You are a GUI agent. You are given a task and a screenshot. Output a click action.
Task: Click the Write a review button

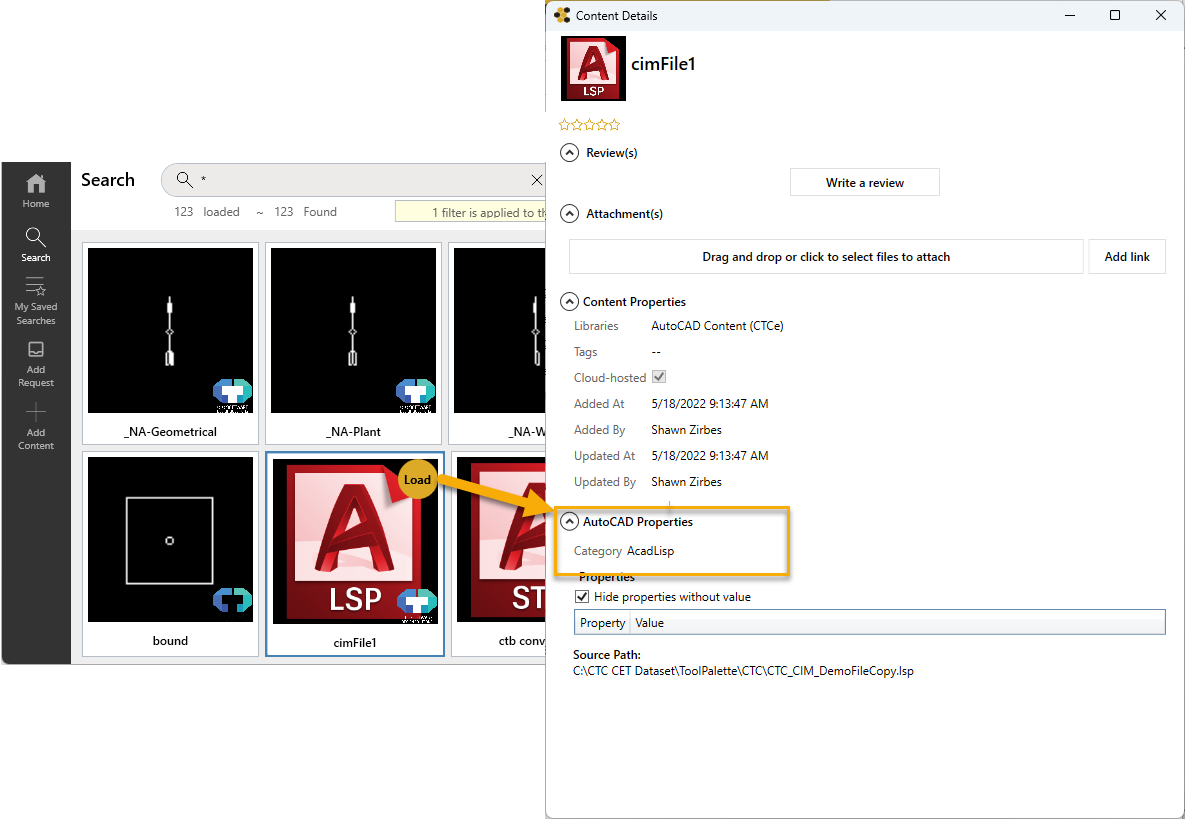click(864, 182)
